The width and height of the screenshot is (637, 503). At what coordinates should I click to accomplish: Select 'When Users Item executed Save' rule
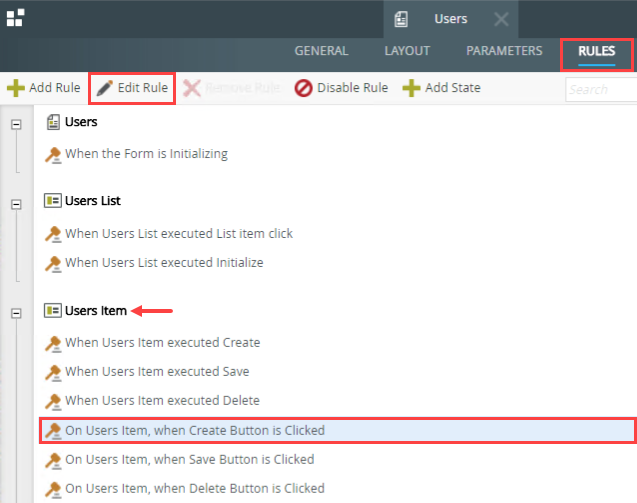[157, 372]
